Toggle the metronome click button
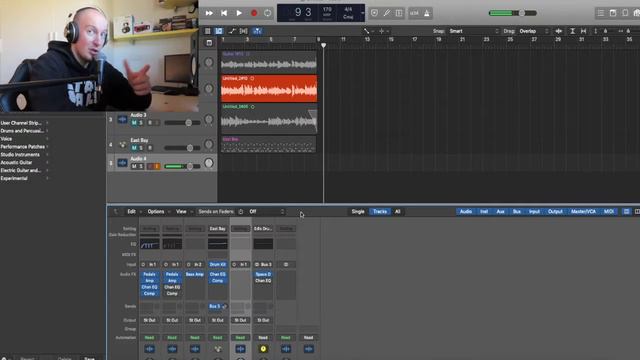Screen dimensions: 640x360 point(427,13)
